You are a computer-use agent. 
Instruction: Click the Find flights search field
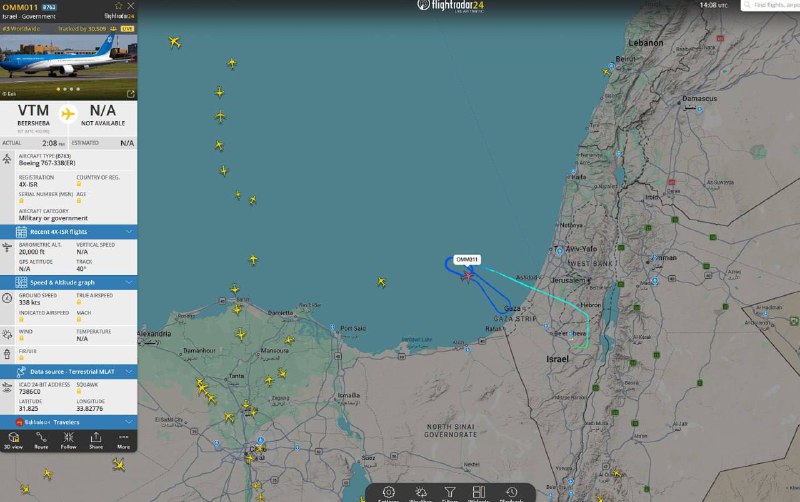[770, 5]
